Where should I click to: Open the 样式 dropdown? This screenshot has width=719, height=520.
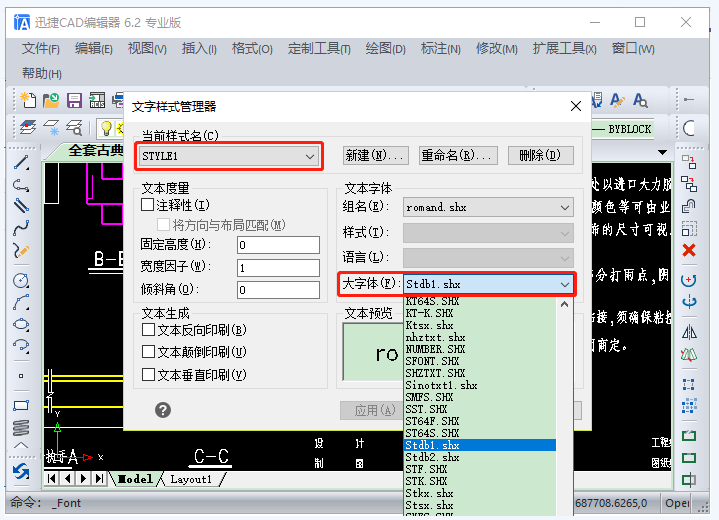488,233
